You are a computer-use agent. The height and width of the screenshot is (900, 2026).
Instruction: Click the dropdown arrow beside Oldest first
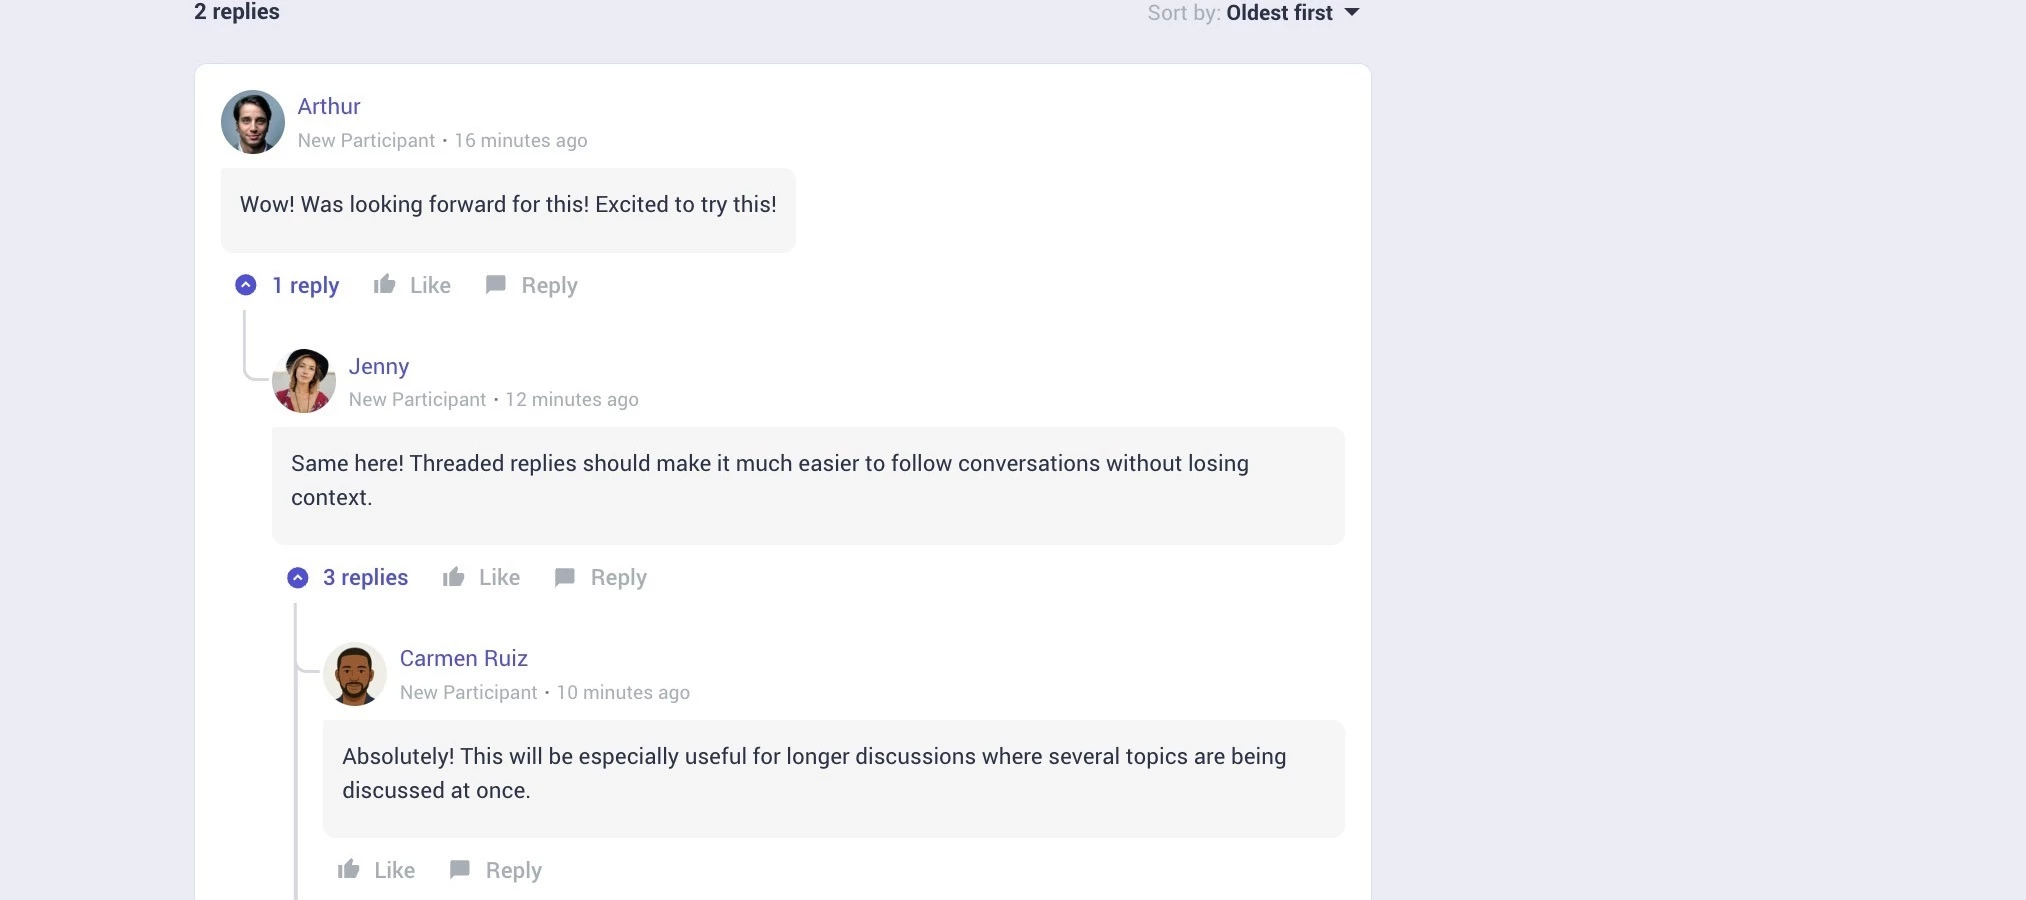pyautogui.click(x=1352, y=13)
